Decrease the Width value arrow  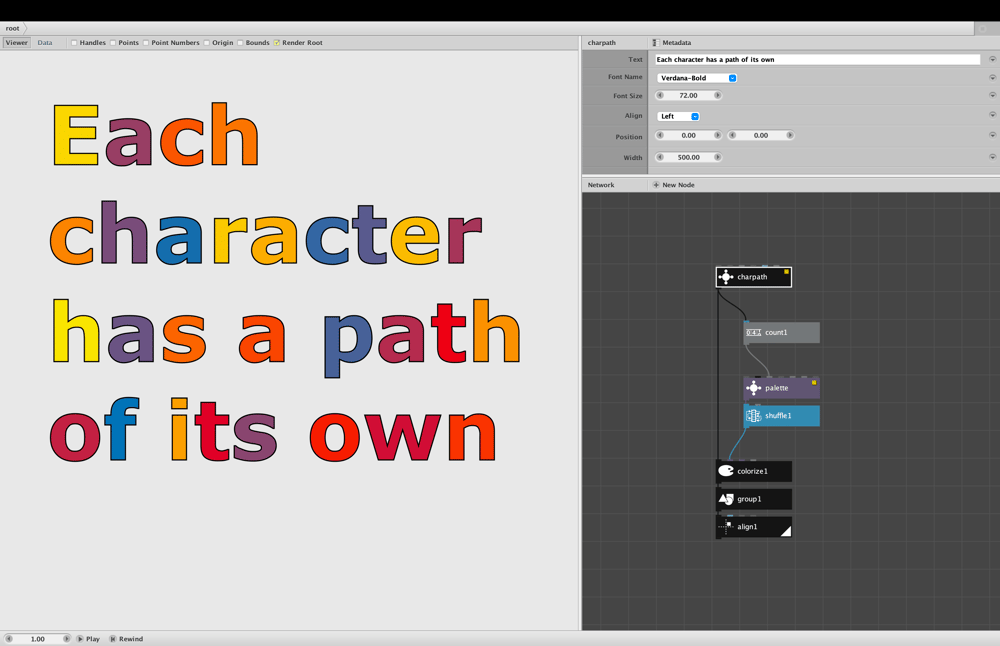tap(660, 158)
